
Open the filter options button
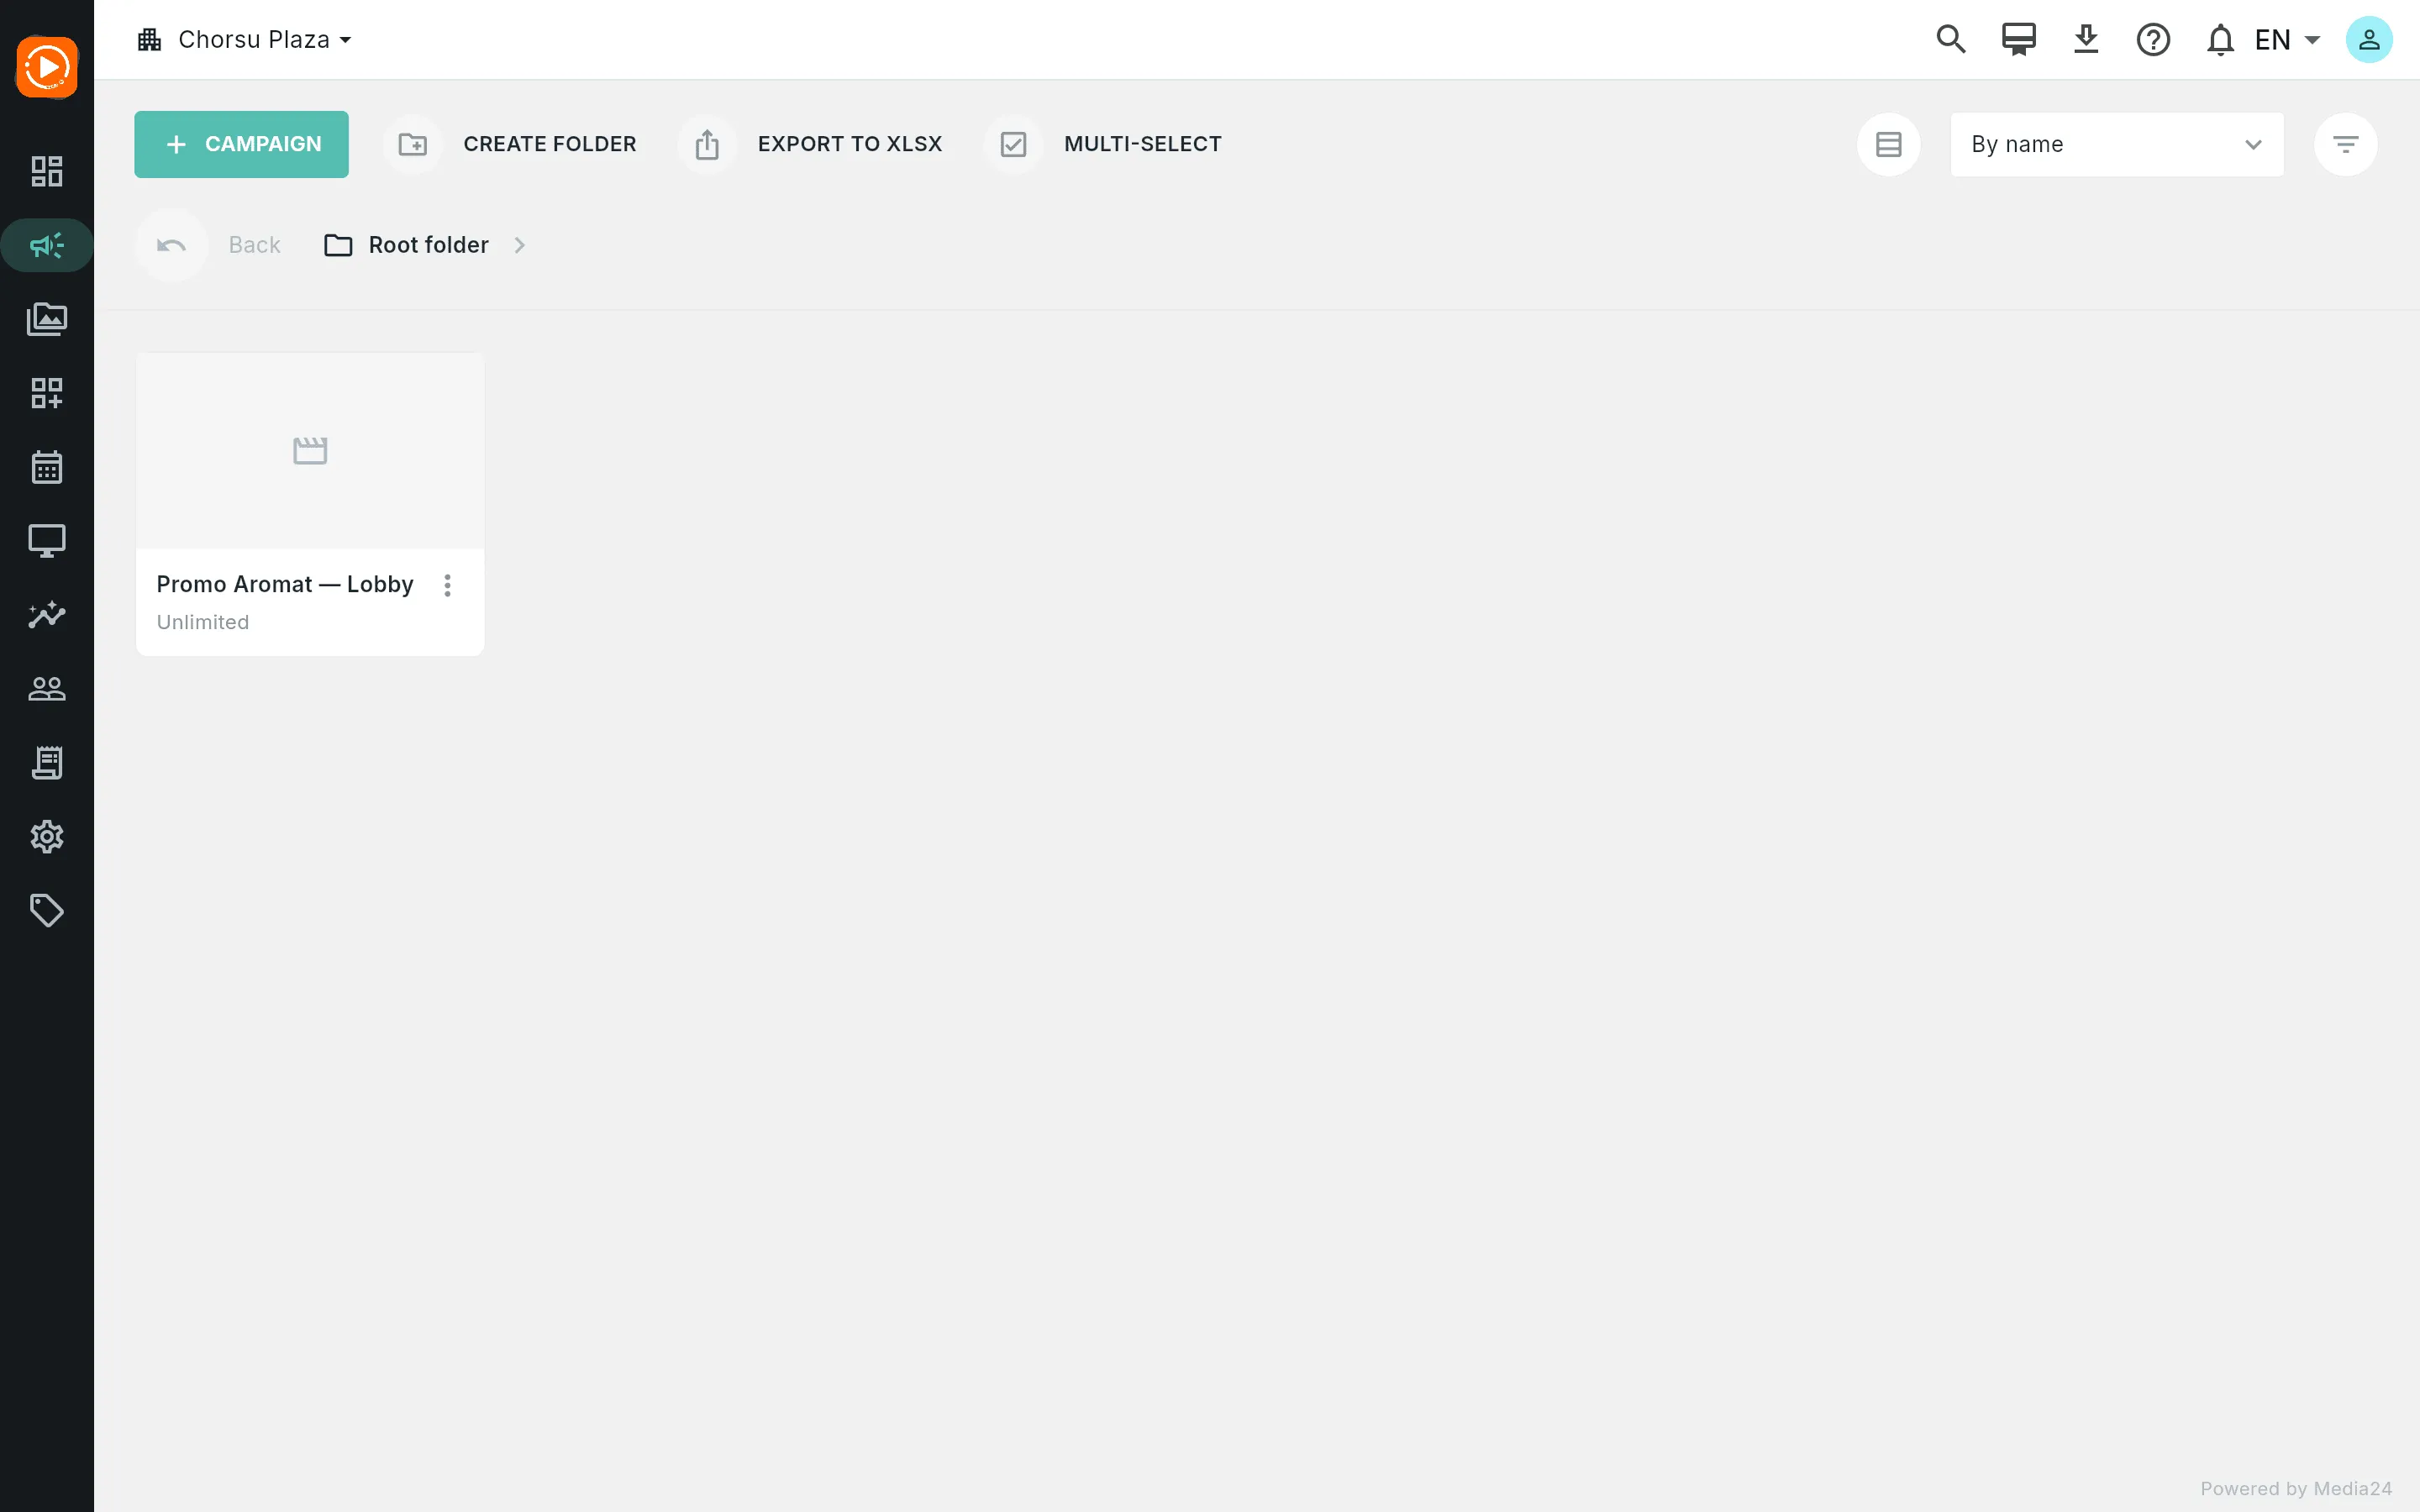[2345, 144]
